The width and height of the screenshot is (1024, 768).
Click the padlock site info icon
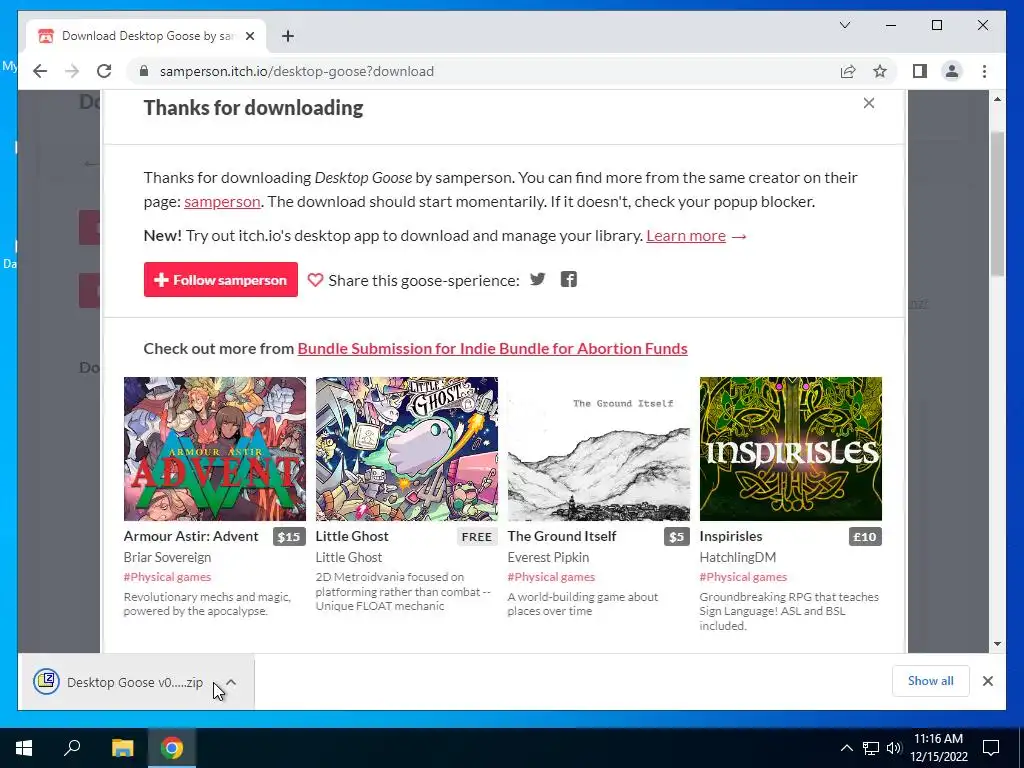(144, 71)
